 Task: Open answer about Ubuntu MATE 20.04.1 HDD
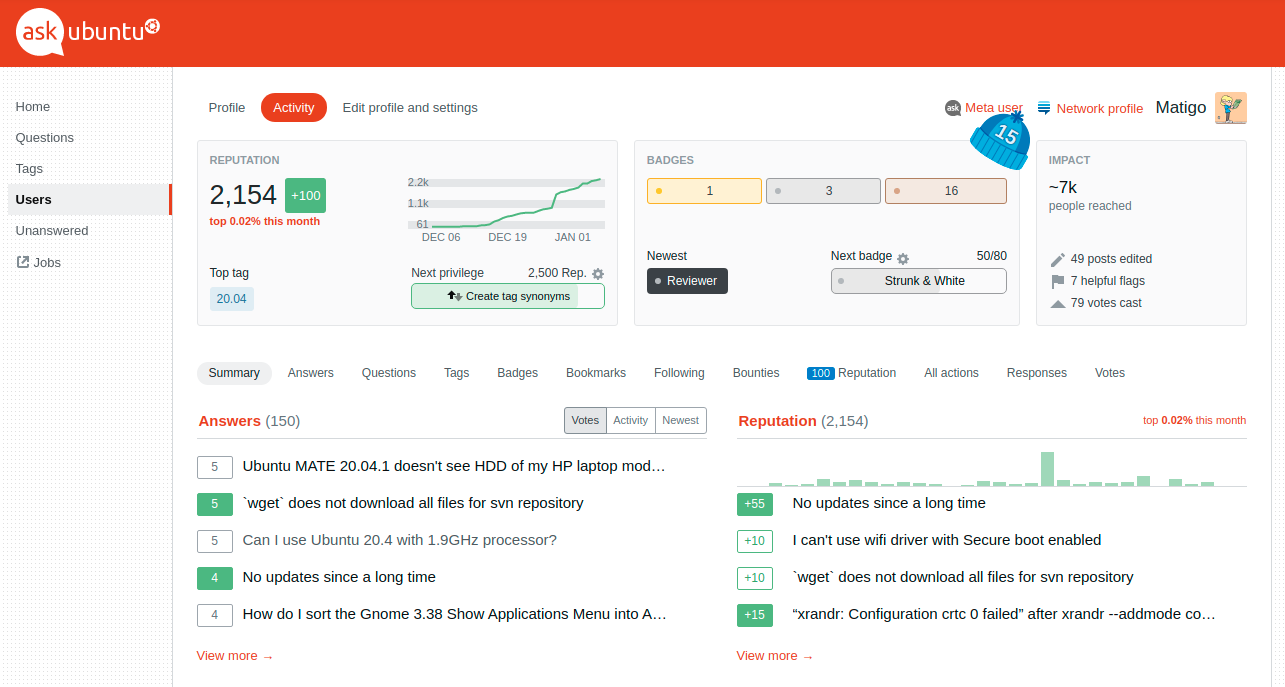[454, 466]
